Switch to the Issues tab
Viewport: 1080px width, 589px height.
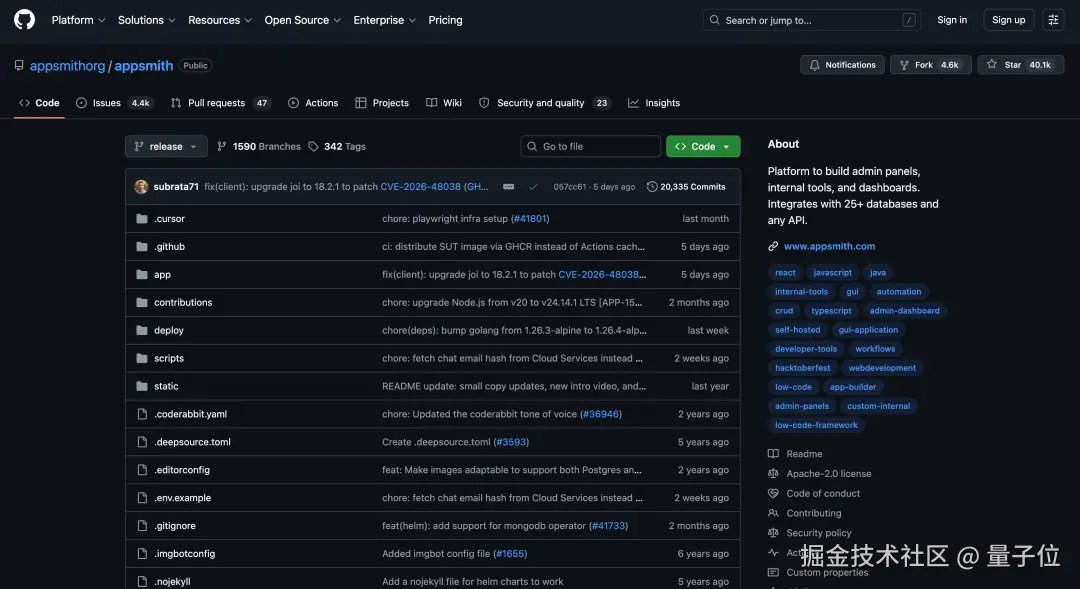pos(114,103)
